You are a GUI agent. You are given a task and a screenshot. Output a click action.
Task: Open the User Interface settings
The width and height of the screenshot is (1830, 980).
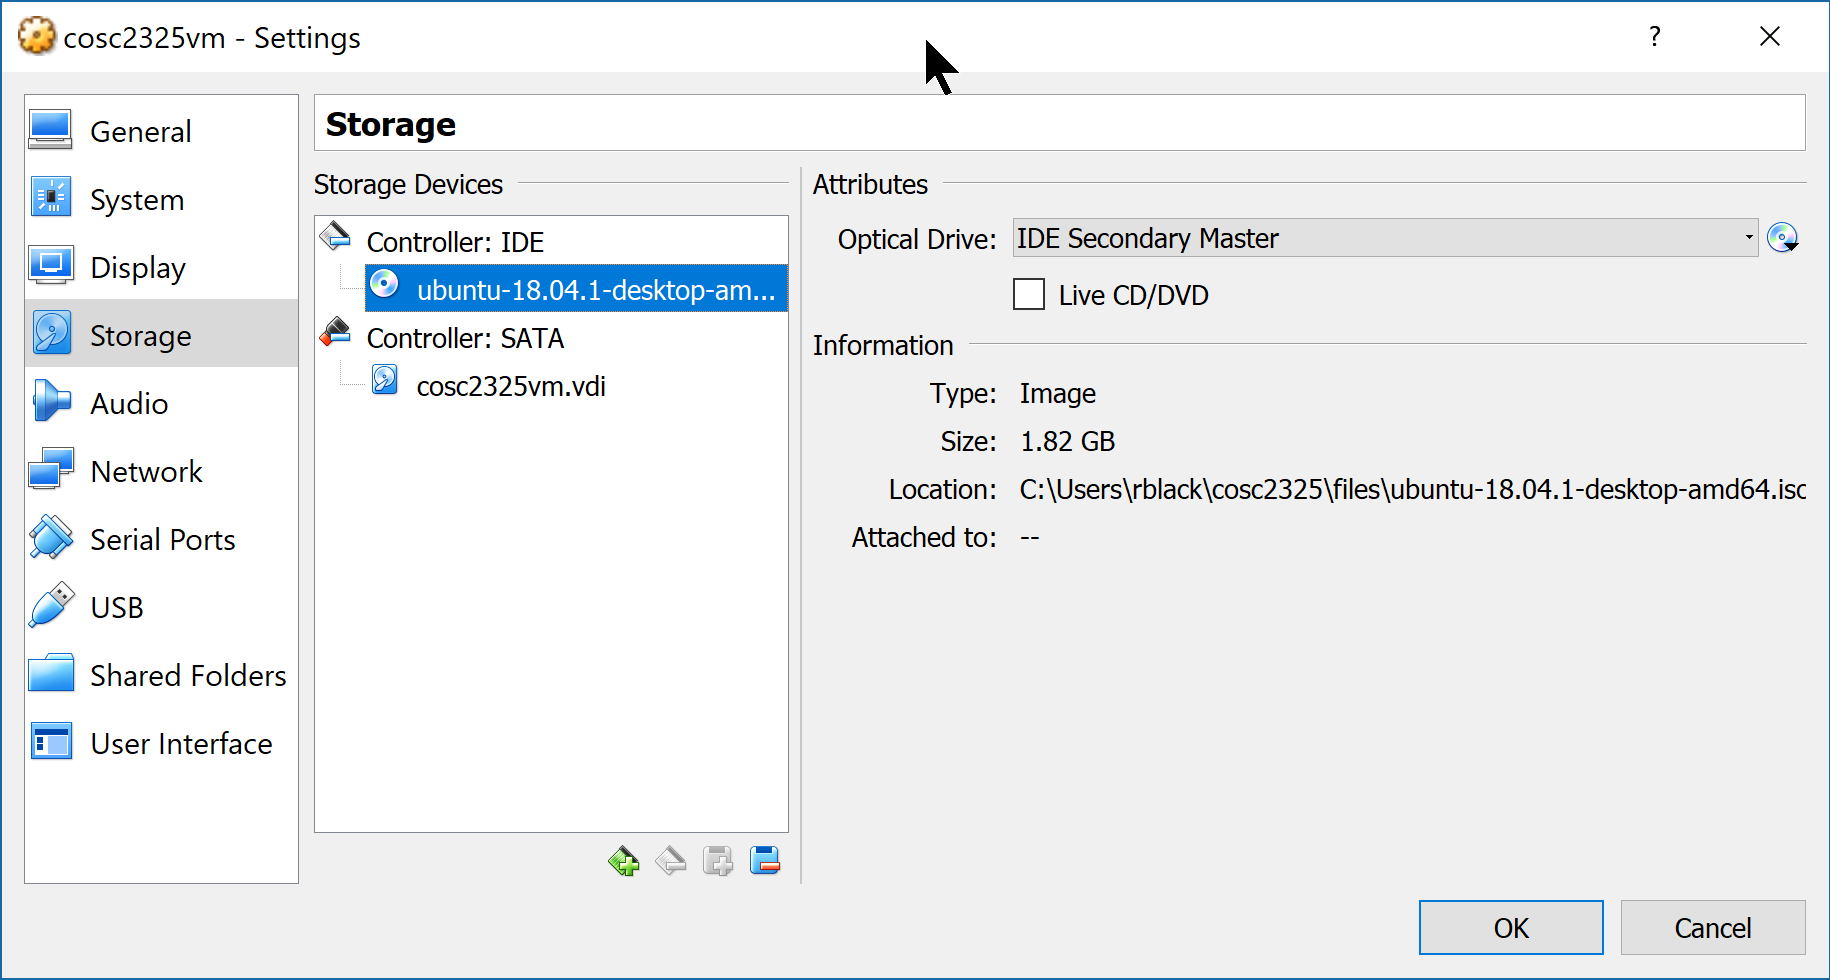click(x=161, y=743)
